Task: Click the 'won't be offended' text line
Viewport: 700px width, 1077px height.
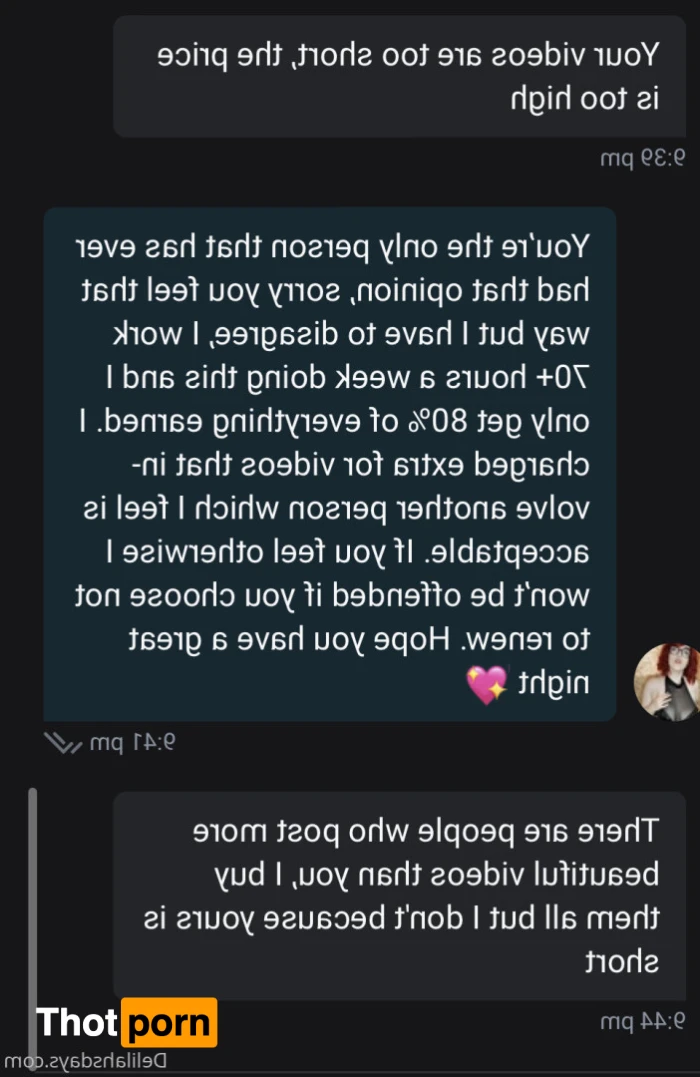Action: tap(332, 596)
